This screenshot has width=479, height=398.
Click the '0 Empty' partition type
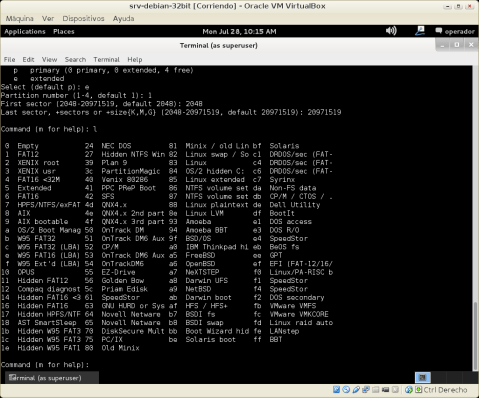(x=22, y=146)
